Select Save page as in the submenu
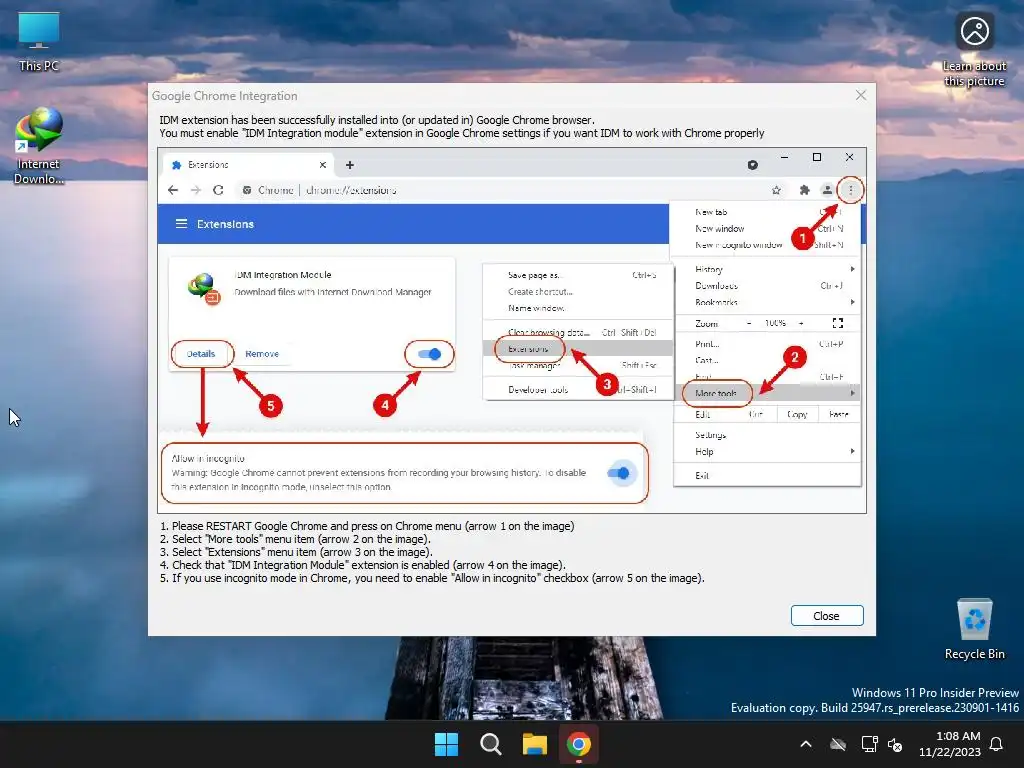 (579, 275)
